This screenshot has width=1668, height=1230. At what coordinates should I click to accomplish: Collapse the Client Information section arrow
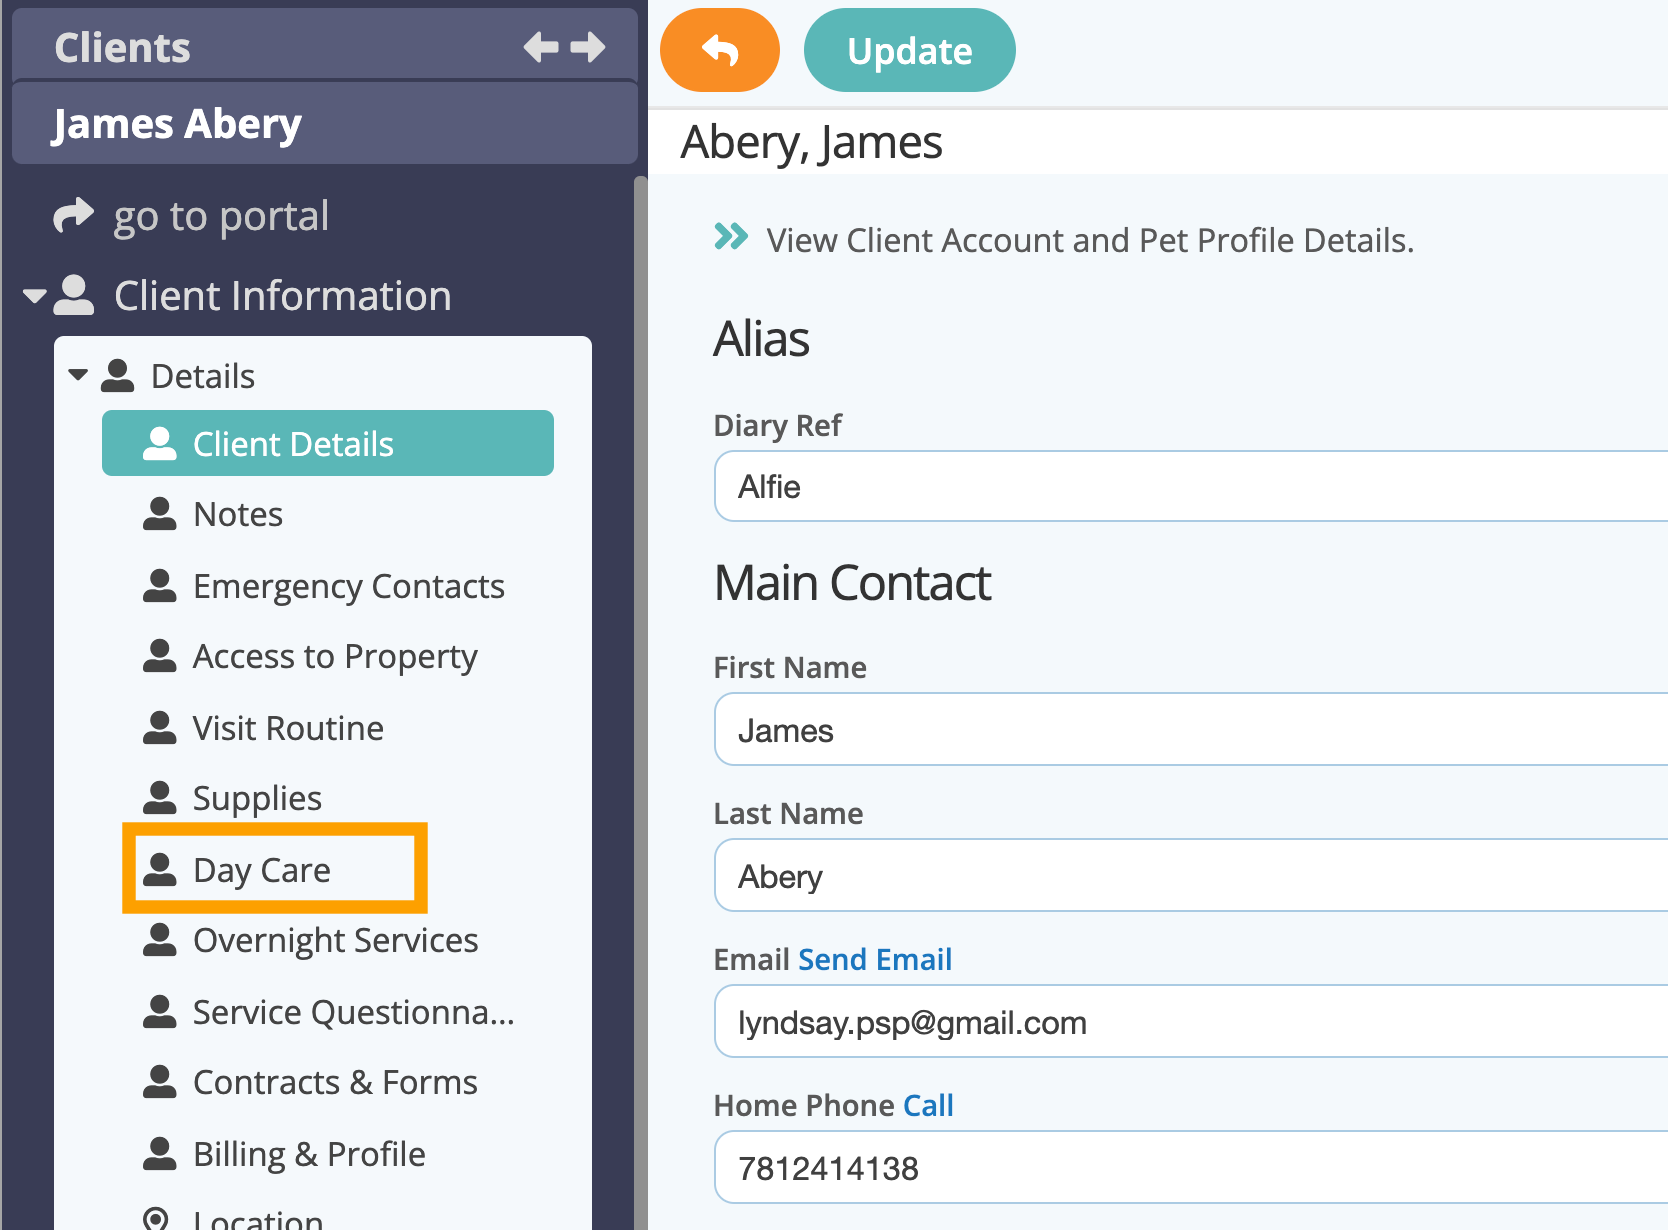[x=35, y=296]
